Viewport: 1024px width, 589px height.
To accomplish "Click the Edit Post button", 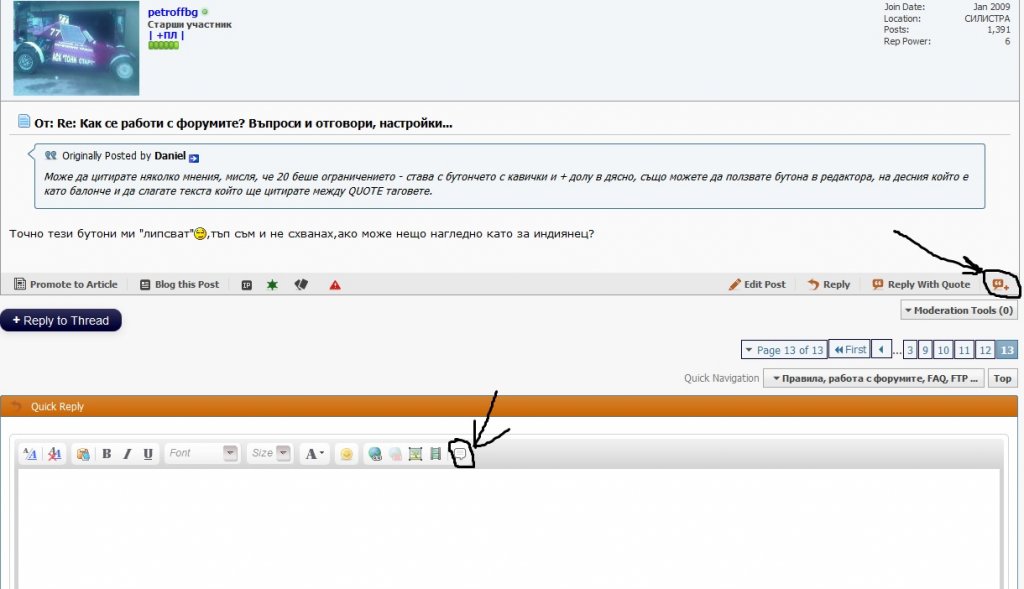I will point(758,284).
